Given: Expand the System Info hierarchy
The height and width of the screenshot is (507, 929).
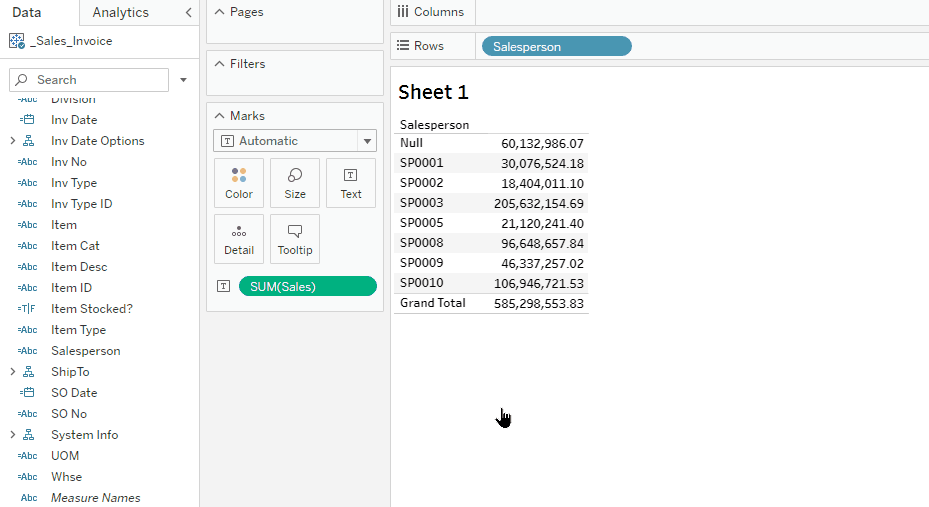Looking at the screenshot, I should pyautogui.click(x=12, y=435).
